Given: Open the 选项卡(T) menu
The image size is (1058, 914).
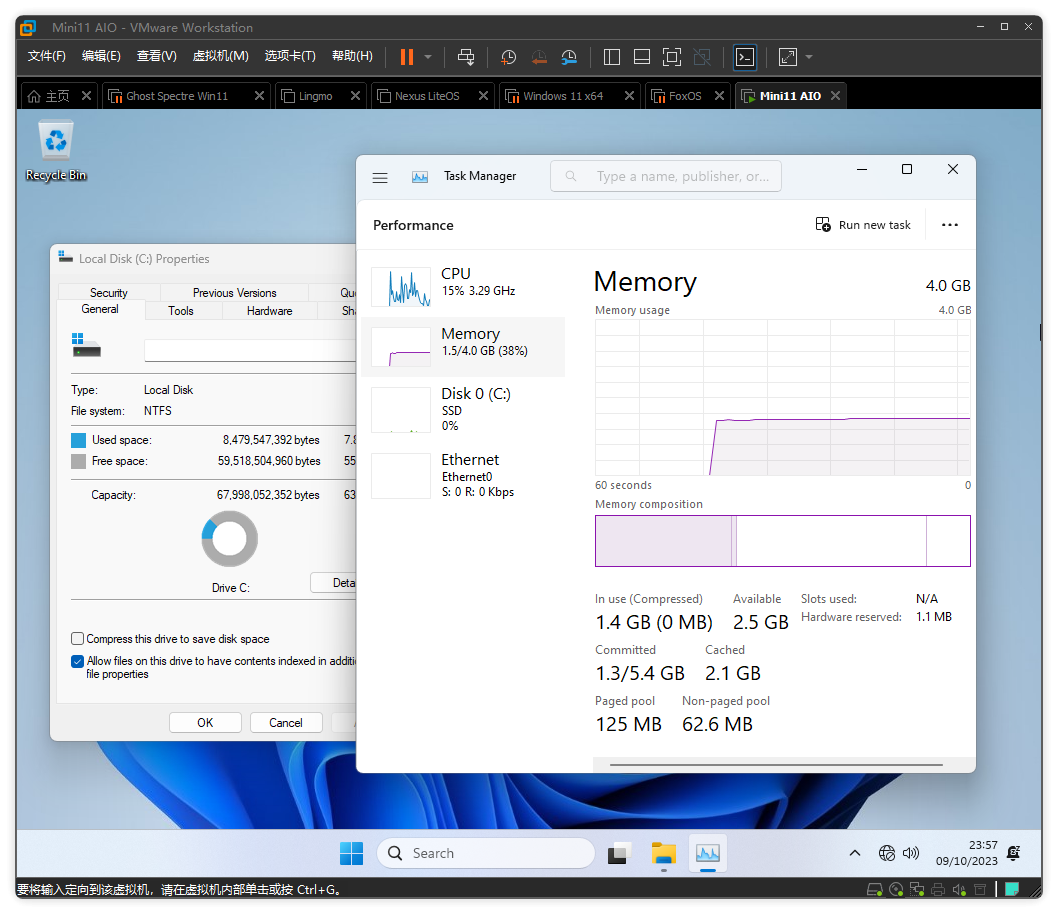Looking at the screenshot, I should (x=290, y=56).
